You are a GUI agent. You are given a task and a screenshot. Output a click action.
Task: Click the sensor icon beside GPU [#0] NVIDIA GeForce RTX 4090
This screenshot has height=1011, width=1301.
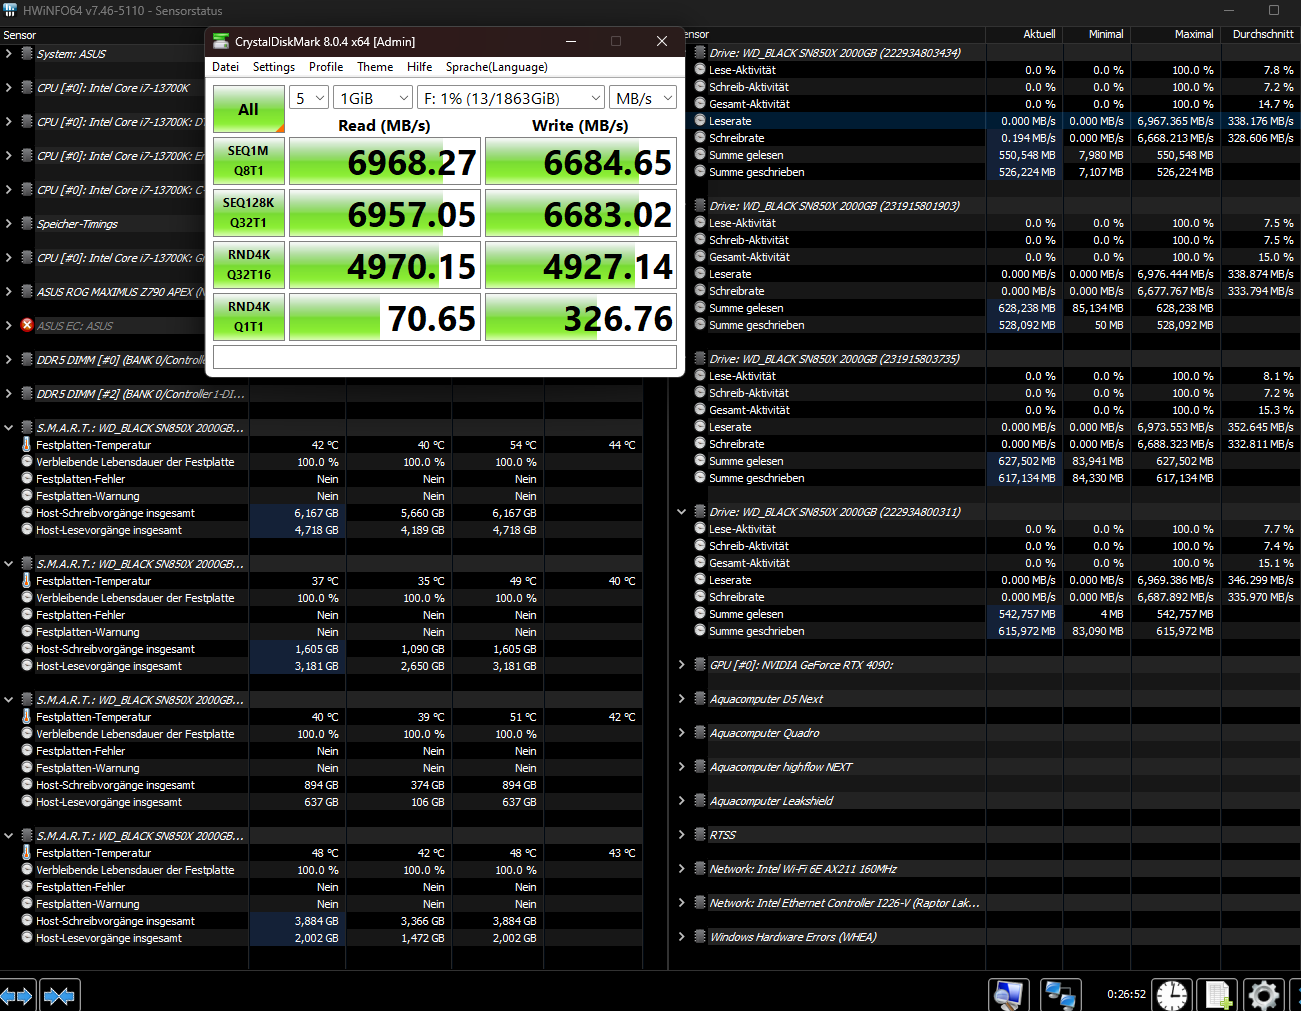(700, 665)
